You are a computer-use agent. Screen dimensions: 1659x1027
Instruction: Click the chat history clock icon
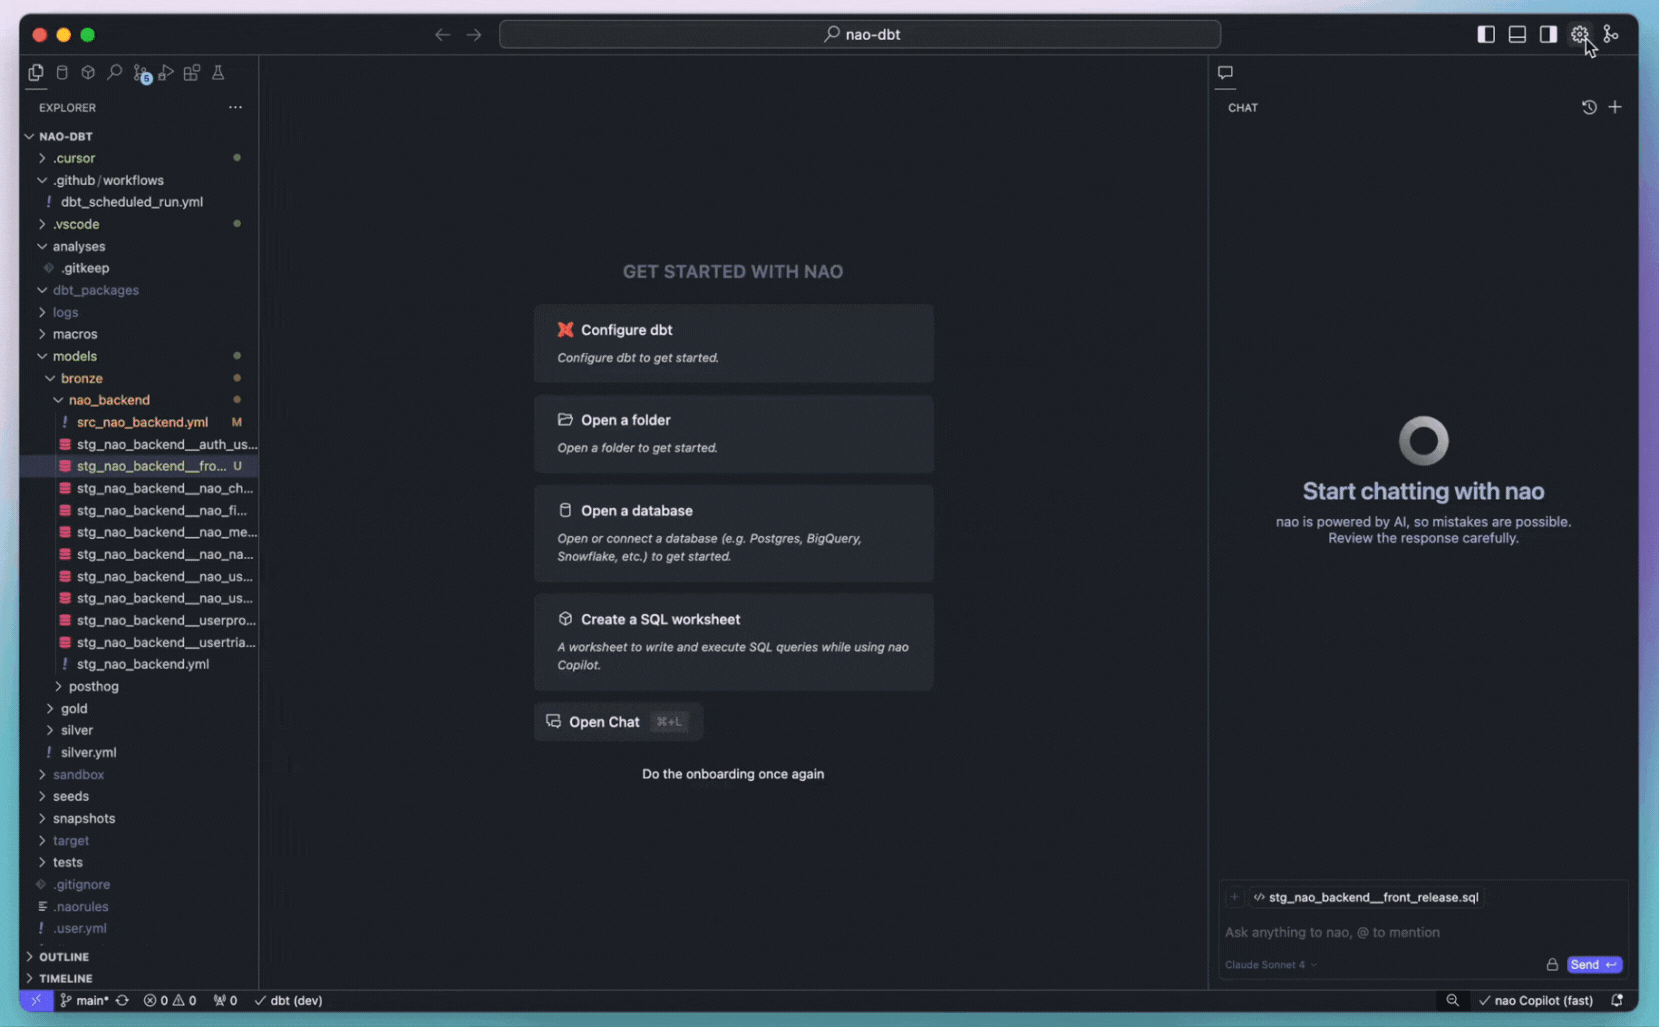(1589, 107)
